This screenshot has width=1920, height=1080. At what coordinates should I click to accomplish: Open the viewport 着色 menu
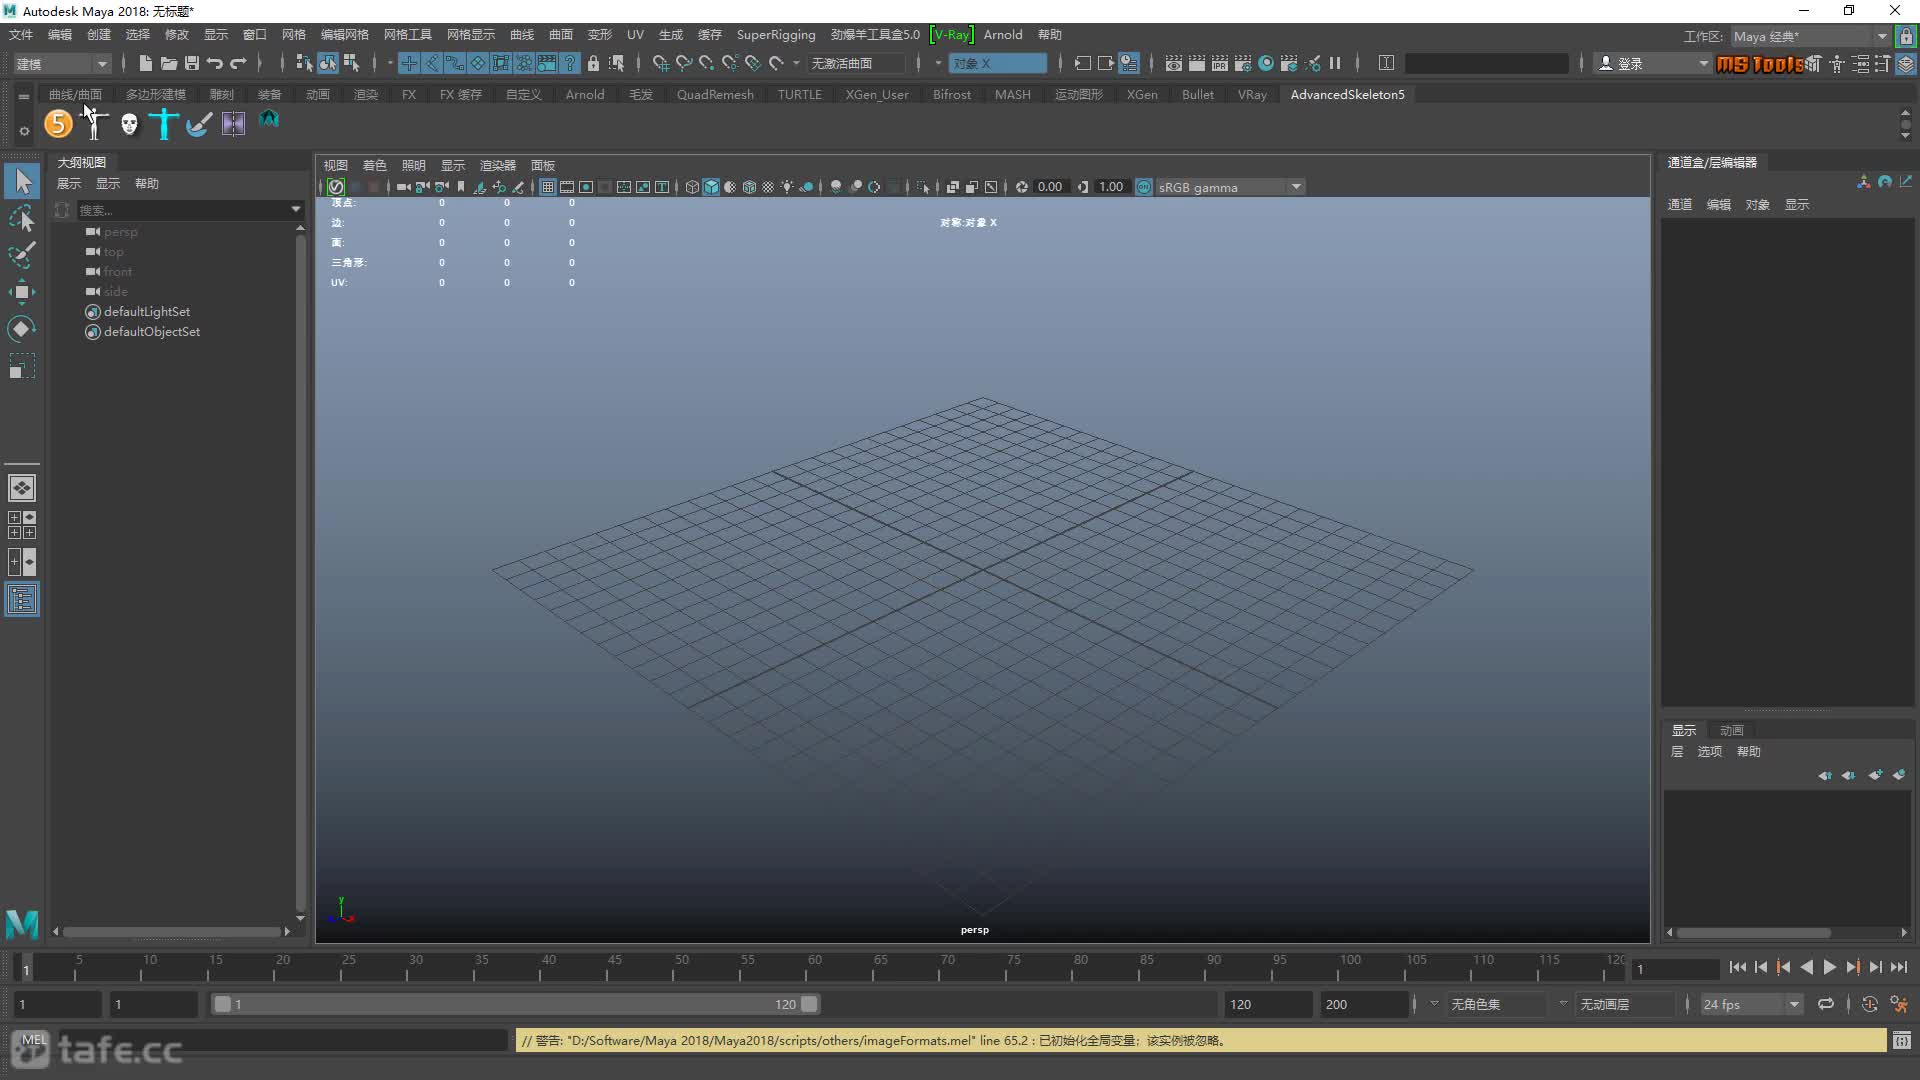coord(374,165)
